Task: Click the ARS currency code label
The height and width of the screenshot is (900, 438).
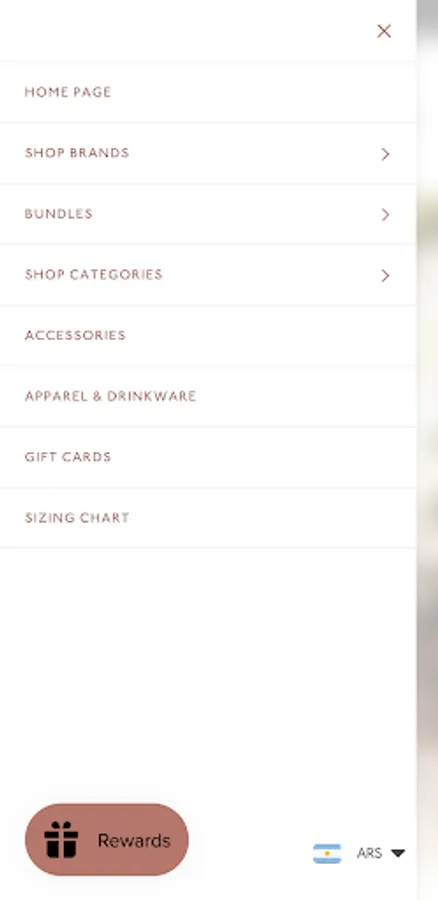Action: click(369, 854)
